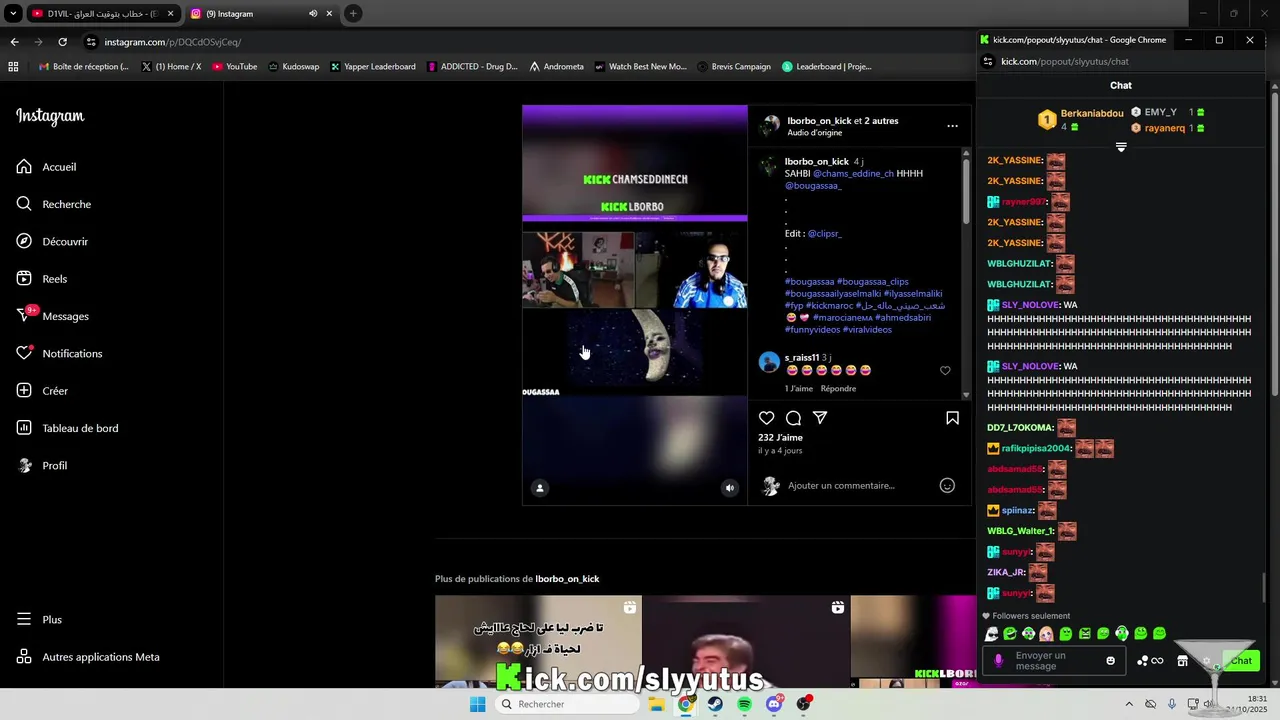
Task: Send with the green Chat button
Action: (x=1241, y=661)
